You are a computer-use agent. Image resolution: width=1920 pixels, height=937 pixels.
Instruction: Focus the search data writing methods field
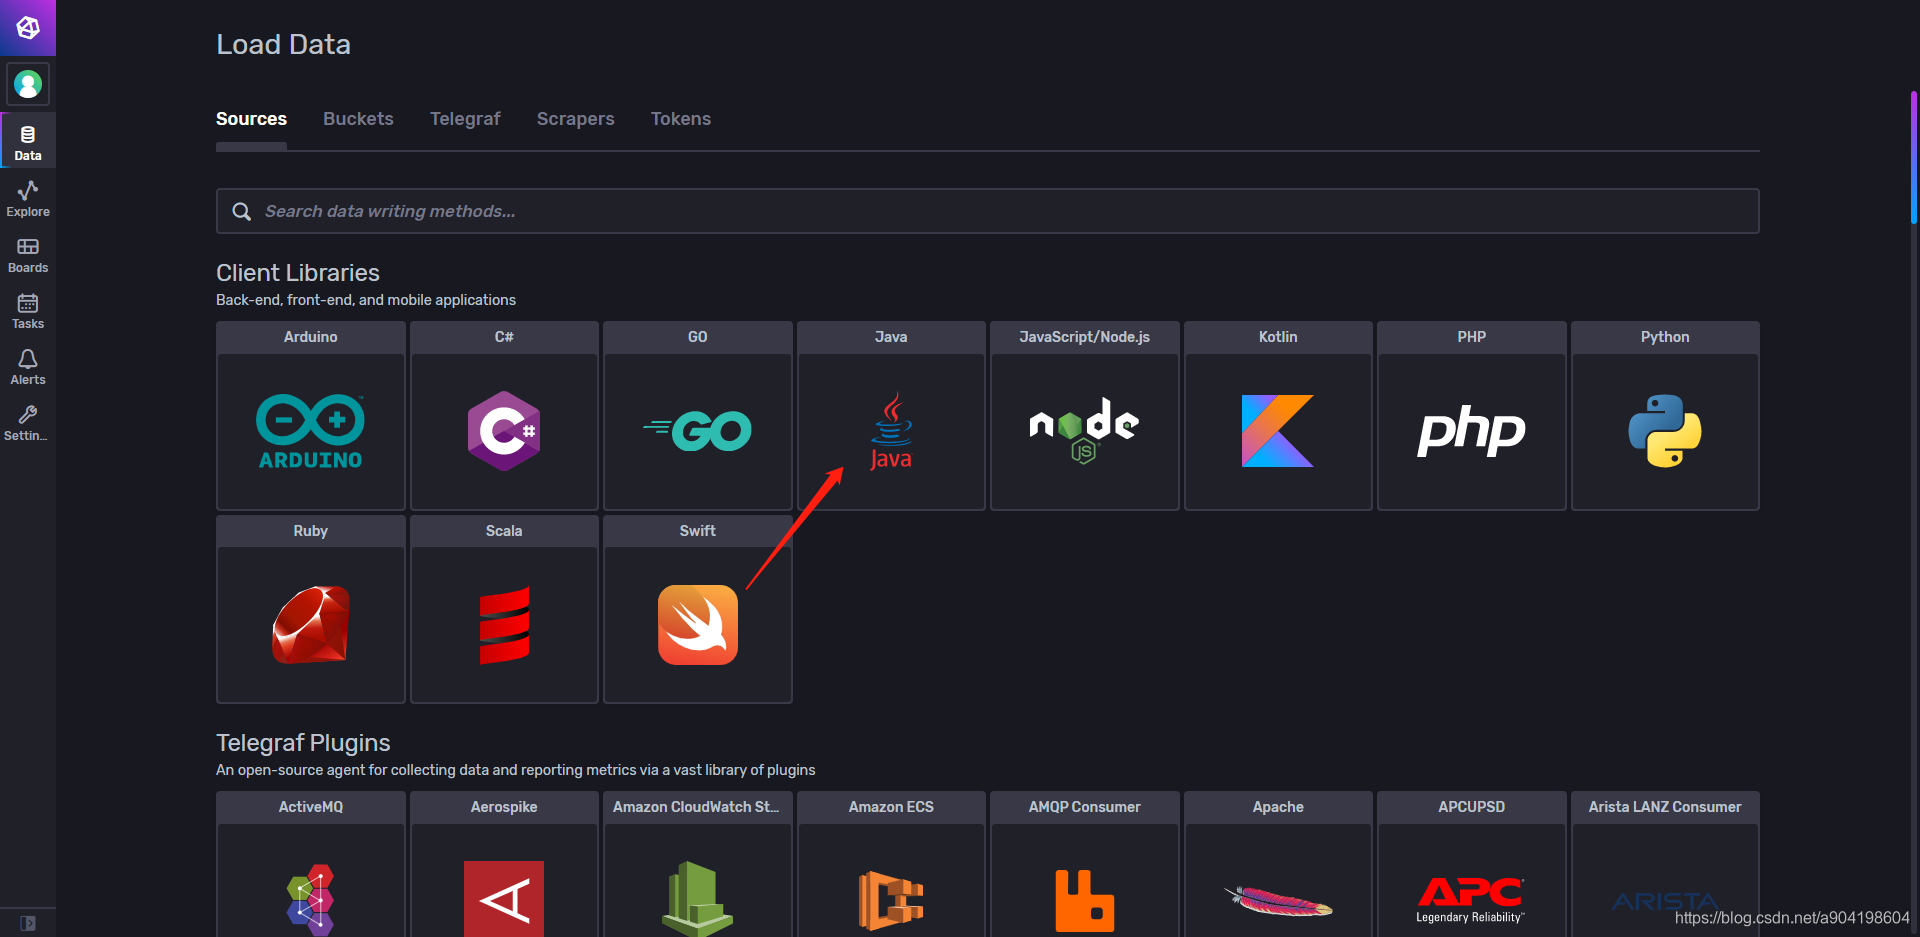tap(988, 211)
